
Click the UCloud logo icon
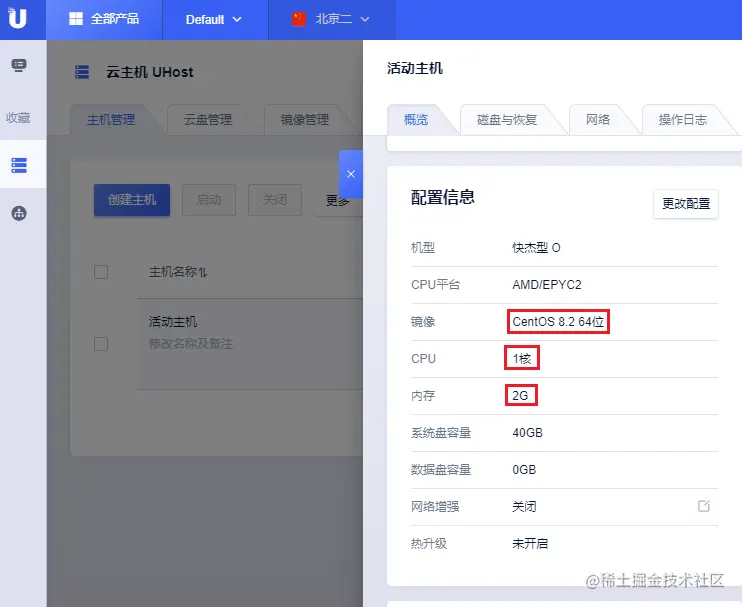coord(17,18)
